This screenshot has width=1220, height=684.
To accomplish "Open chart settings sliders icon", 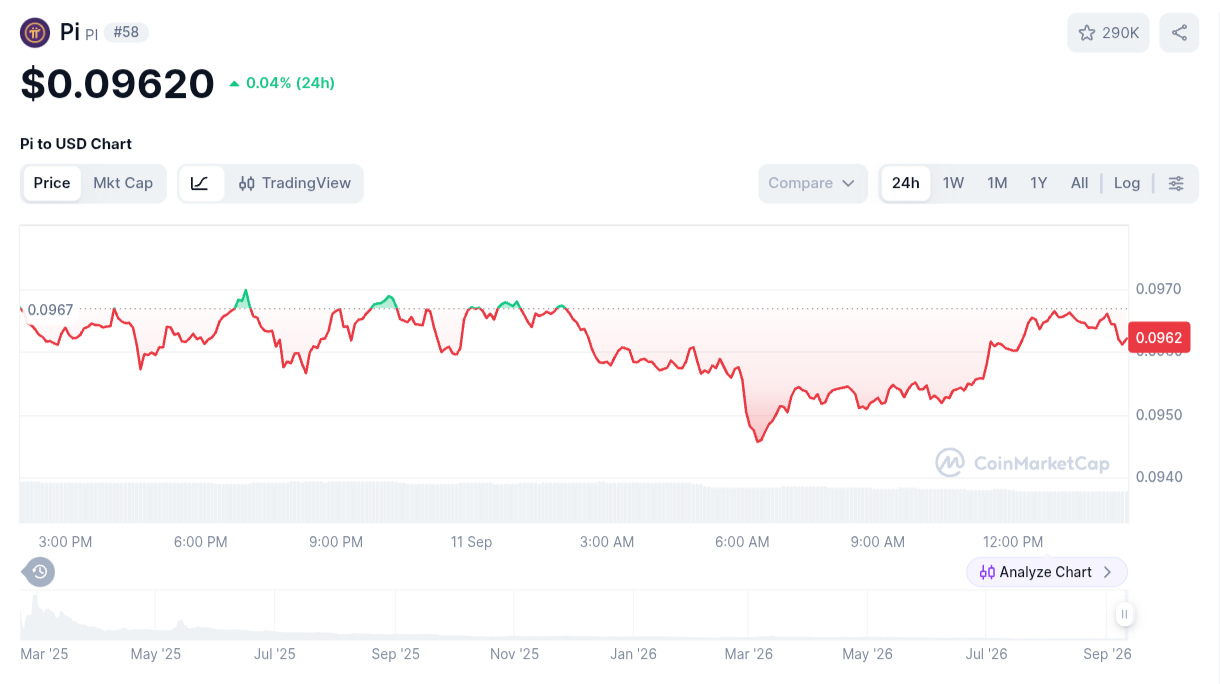I will point(1176,183).
